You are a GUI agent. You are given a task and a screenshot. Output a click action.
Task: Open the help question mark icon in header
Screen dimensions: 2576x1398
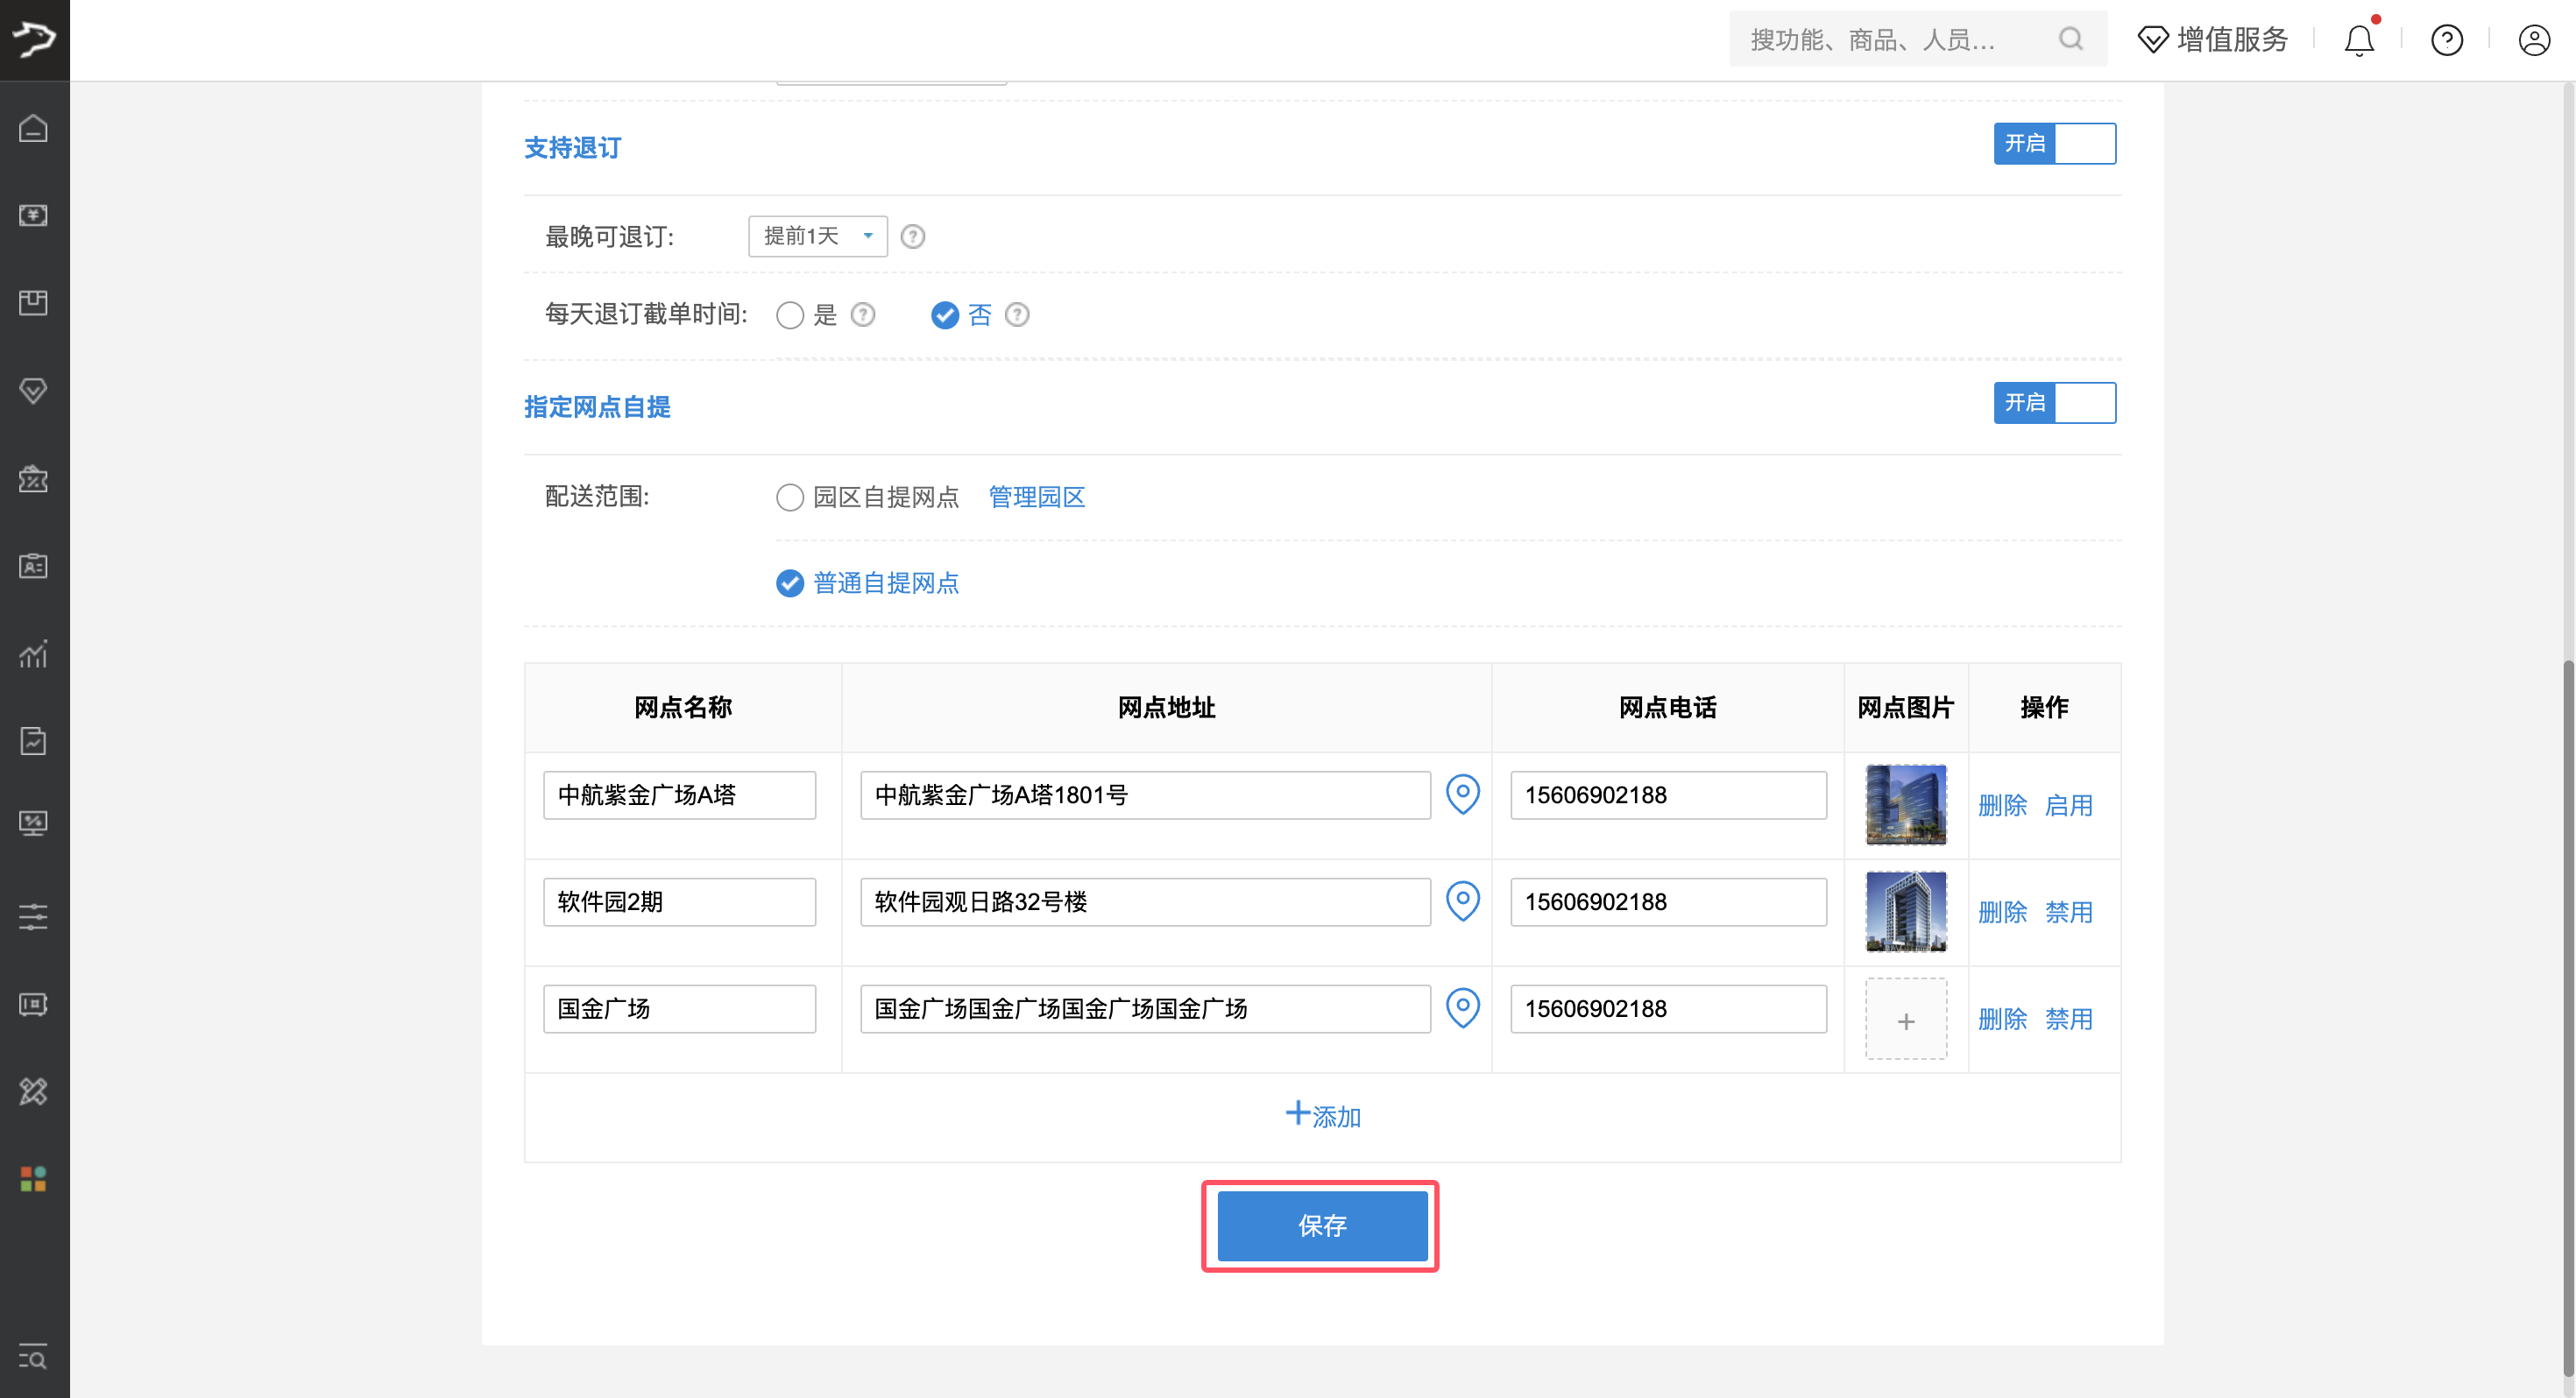pos(2446,40)
